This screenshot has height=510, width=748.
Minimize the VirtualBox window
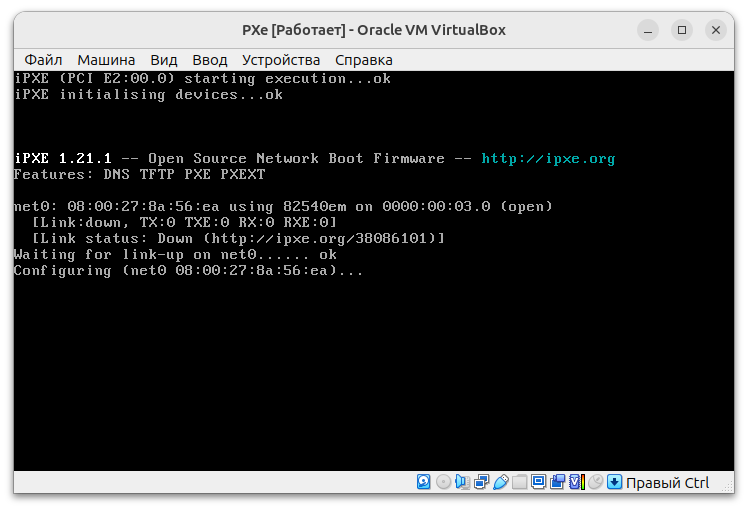648,30
